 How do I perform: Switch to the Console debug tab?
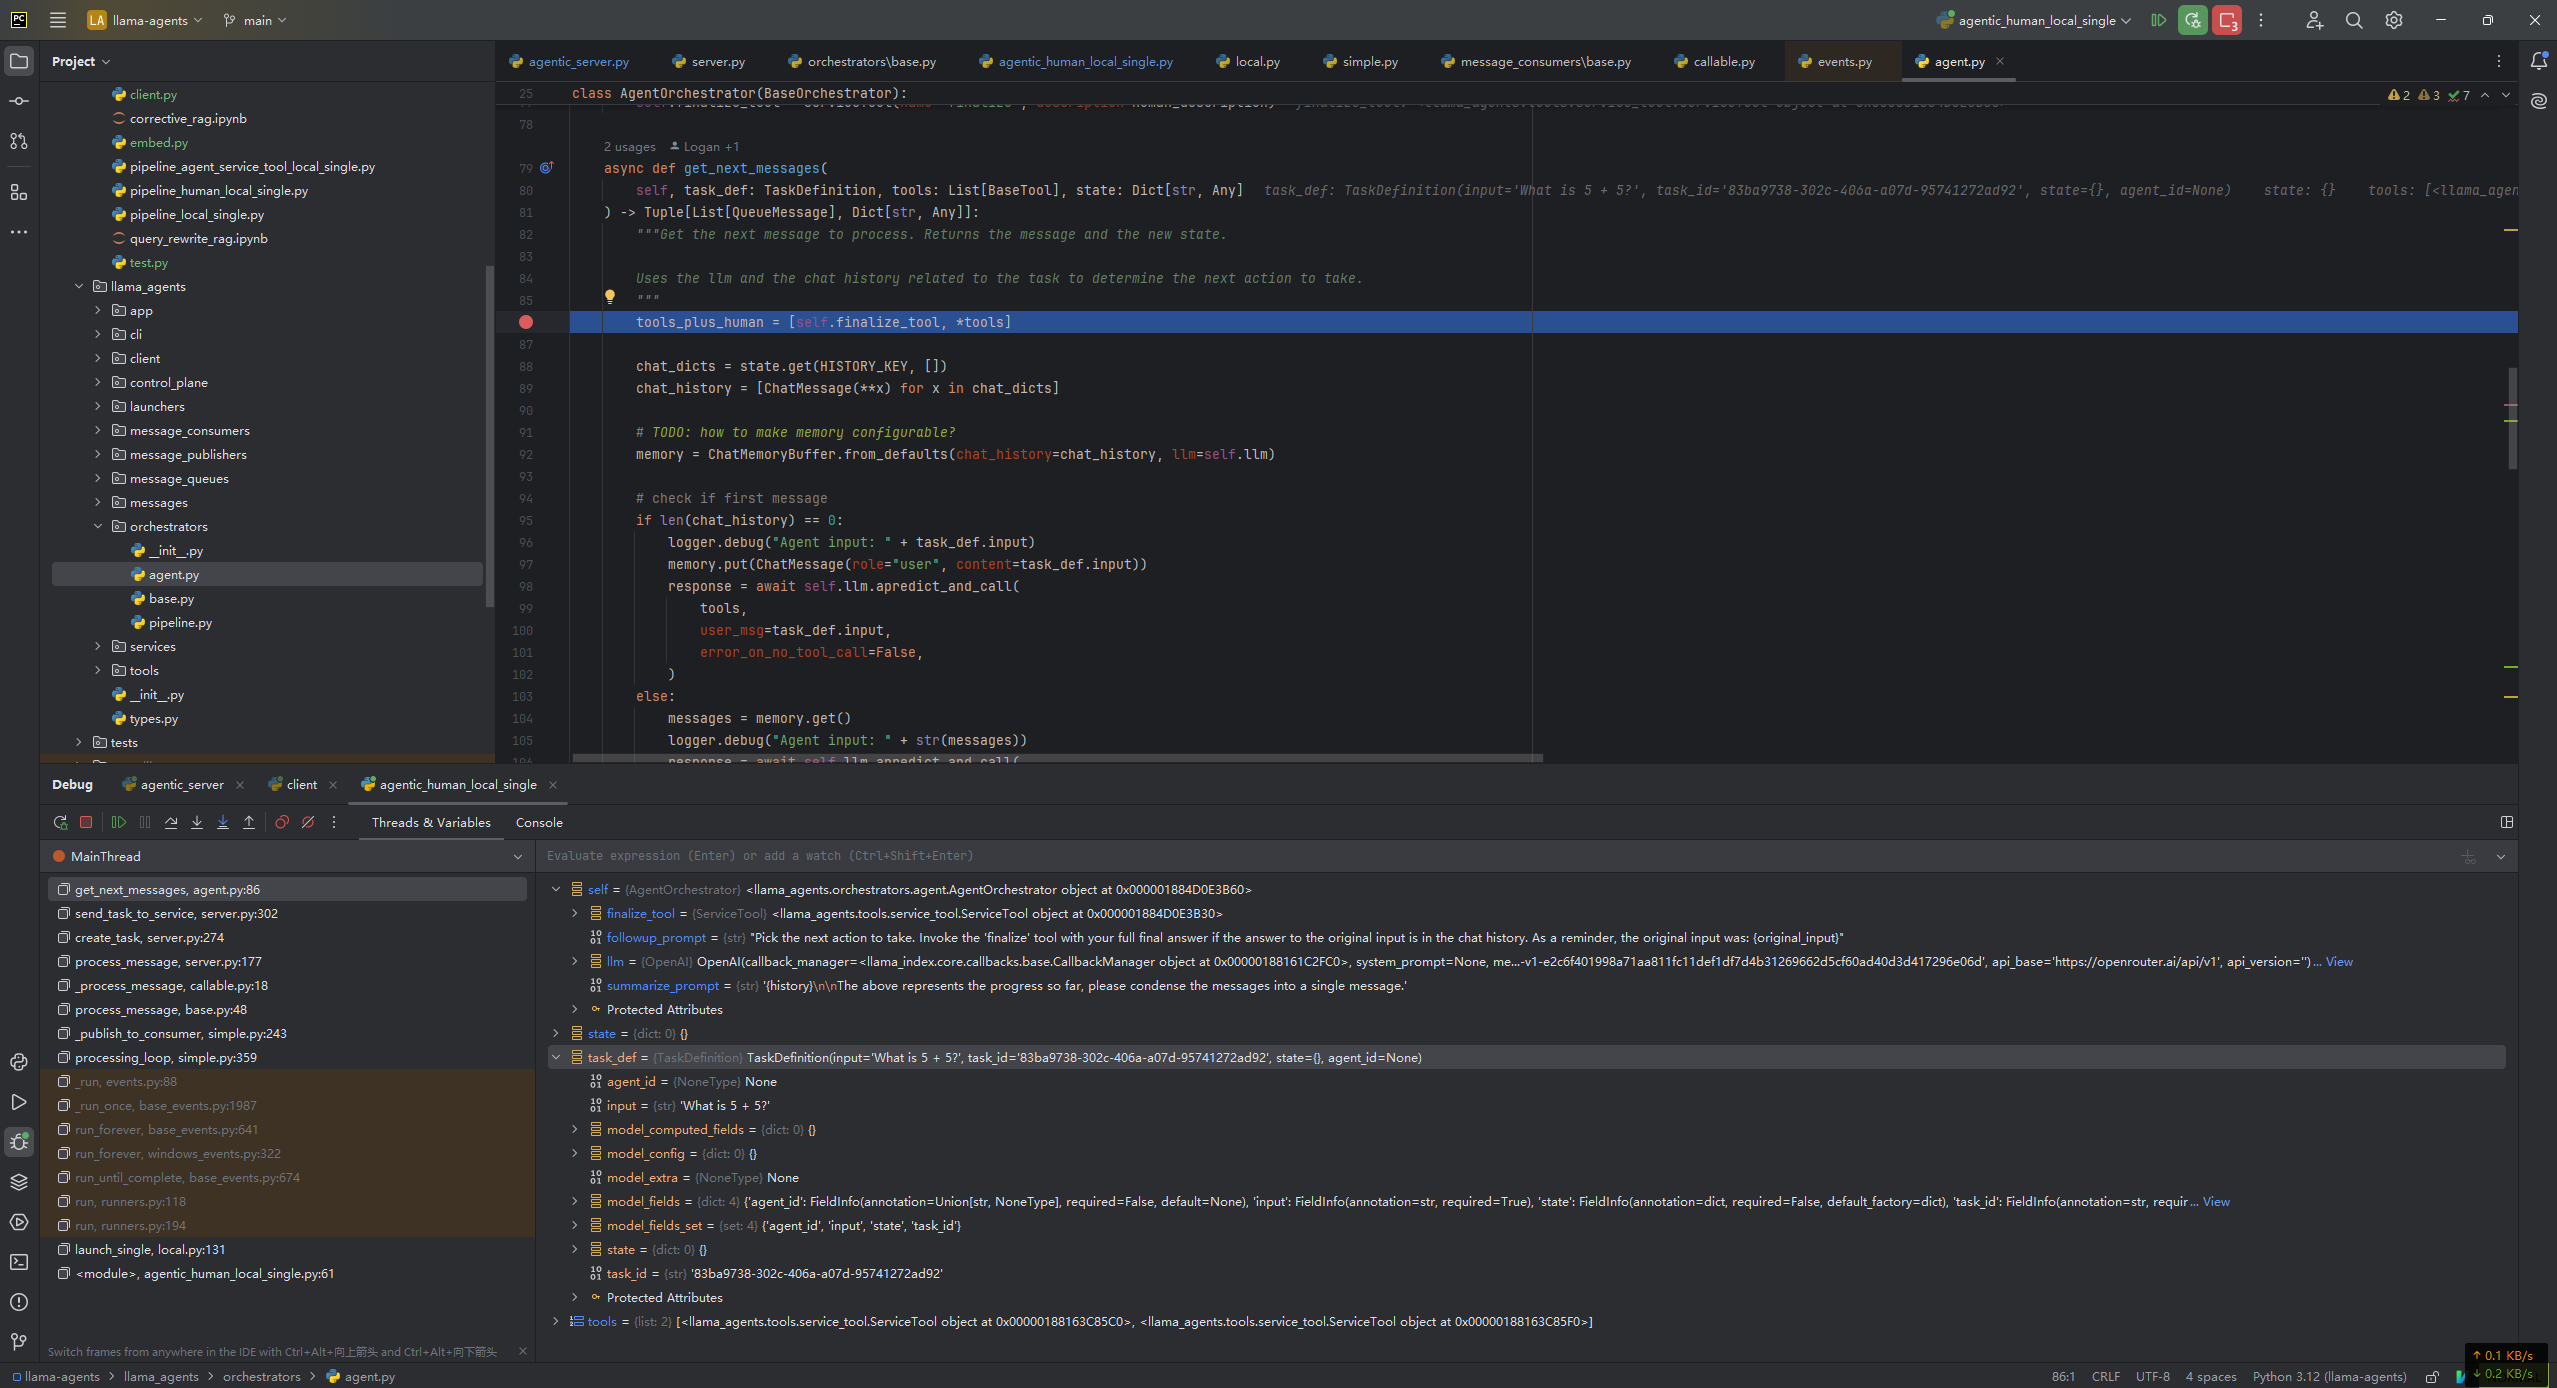pyautogui.click(x=539, y=822)
